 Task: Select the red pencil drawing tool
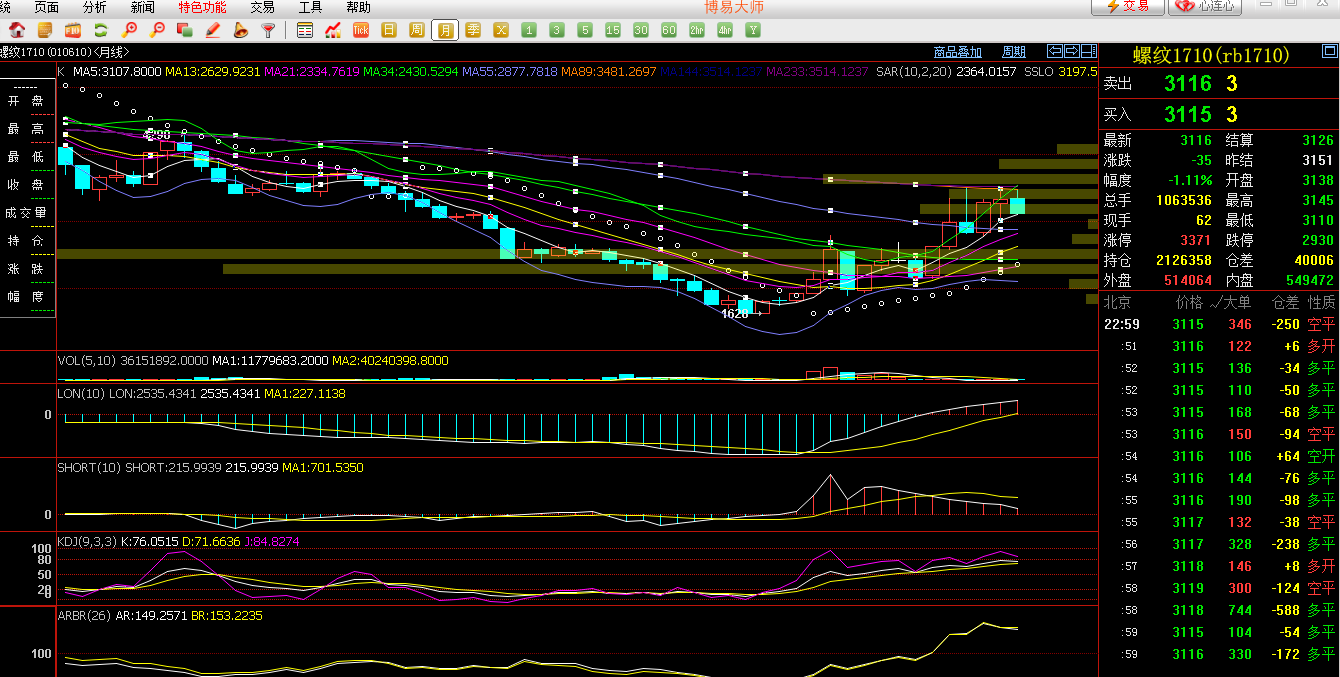coord(213,30)
